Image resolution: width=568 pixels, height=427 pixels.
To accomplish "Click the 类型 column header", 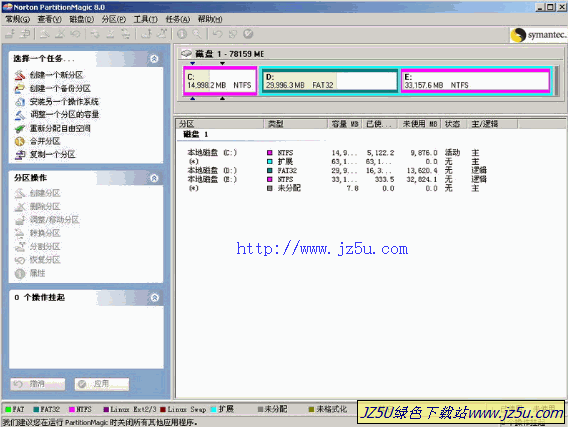I will [296, 124].
